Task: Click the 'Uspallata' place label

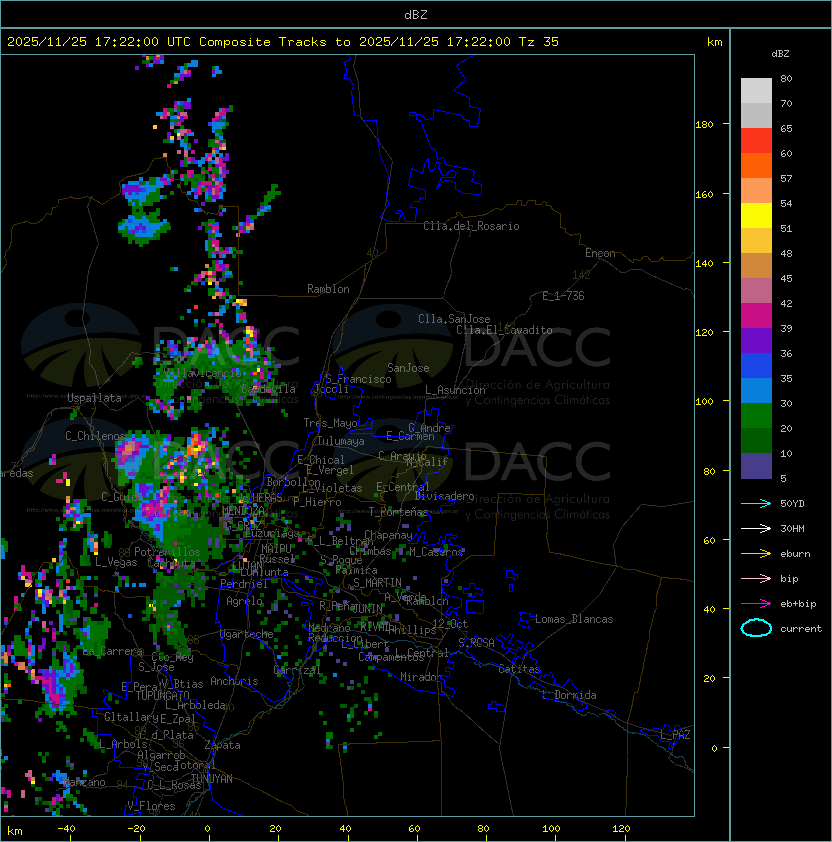Action: coord(94,398)
